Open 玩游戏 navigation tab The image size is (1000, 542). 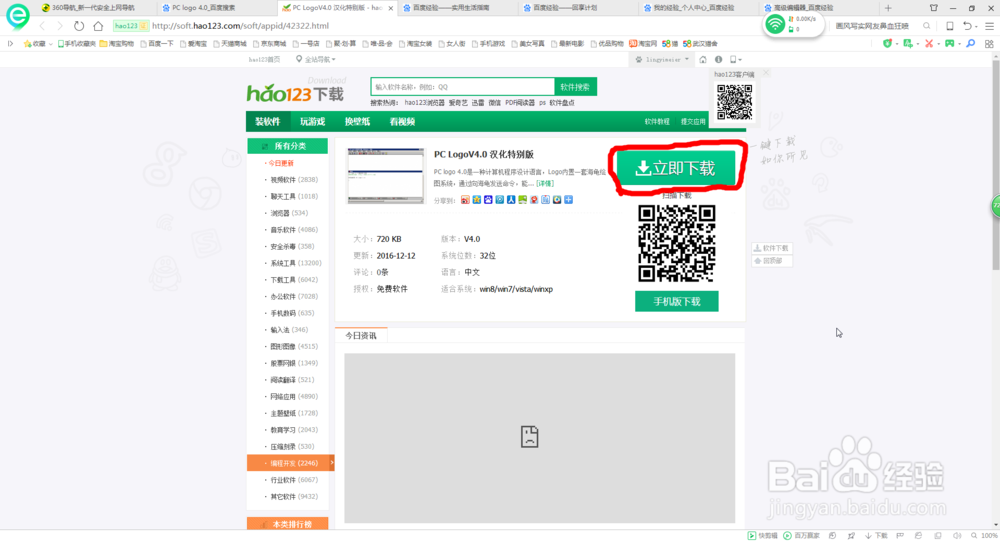312,122
